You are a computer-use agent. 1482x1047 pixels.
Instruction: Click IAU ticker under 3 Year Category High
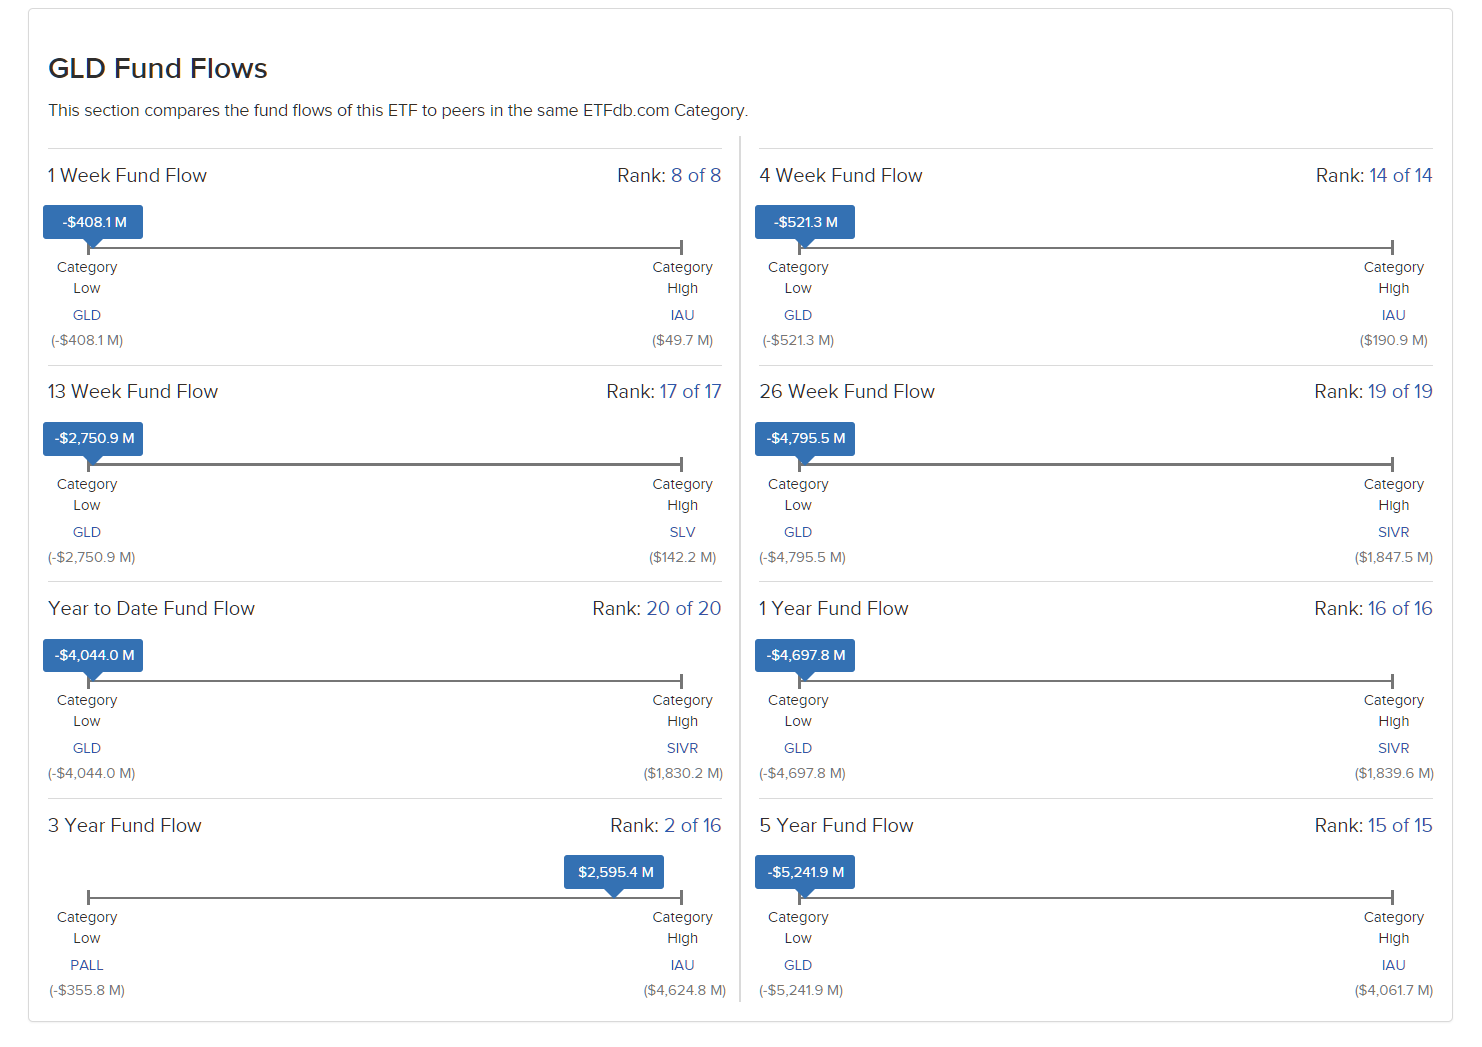(682, 965)
